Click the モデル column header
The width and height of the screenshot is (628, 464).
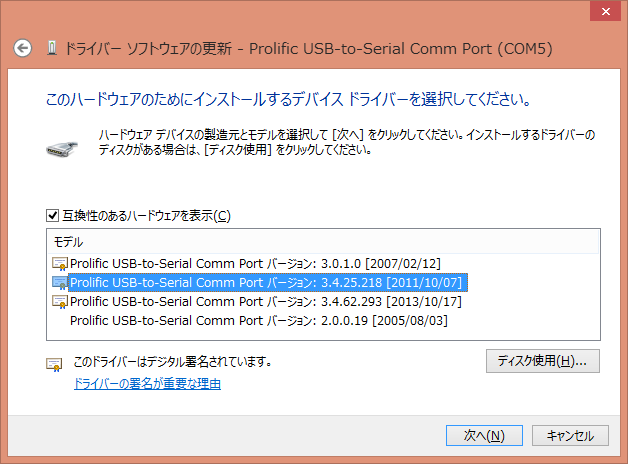(69, 241)
